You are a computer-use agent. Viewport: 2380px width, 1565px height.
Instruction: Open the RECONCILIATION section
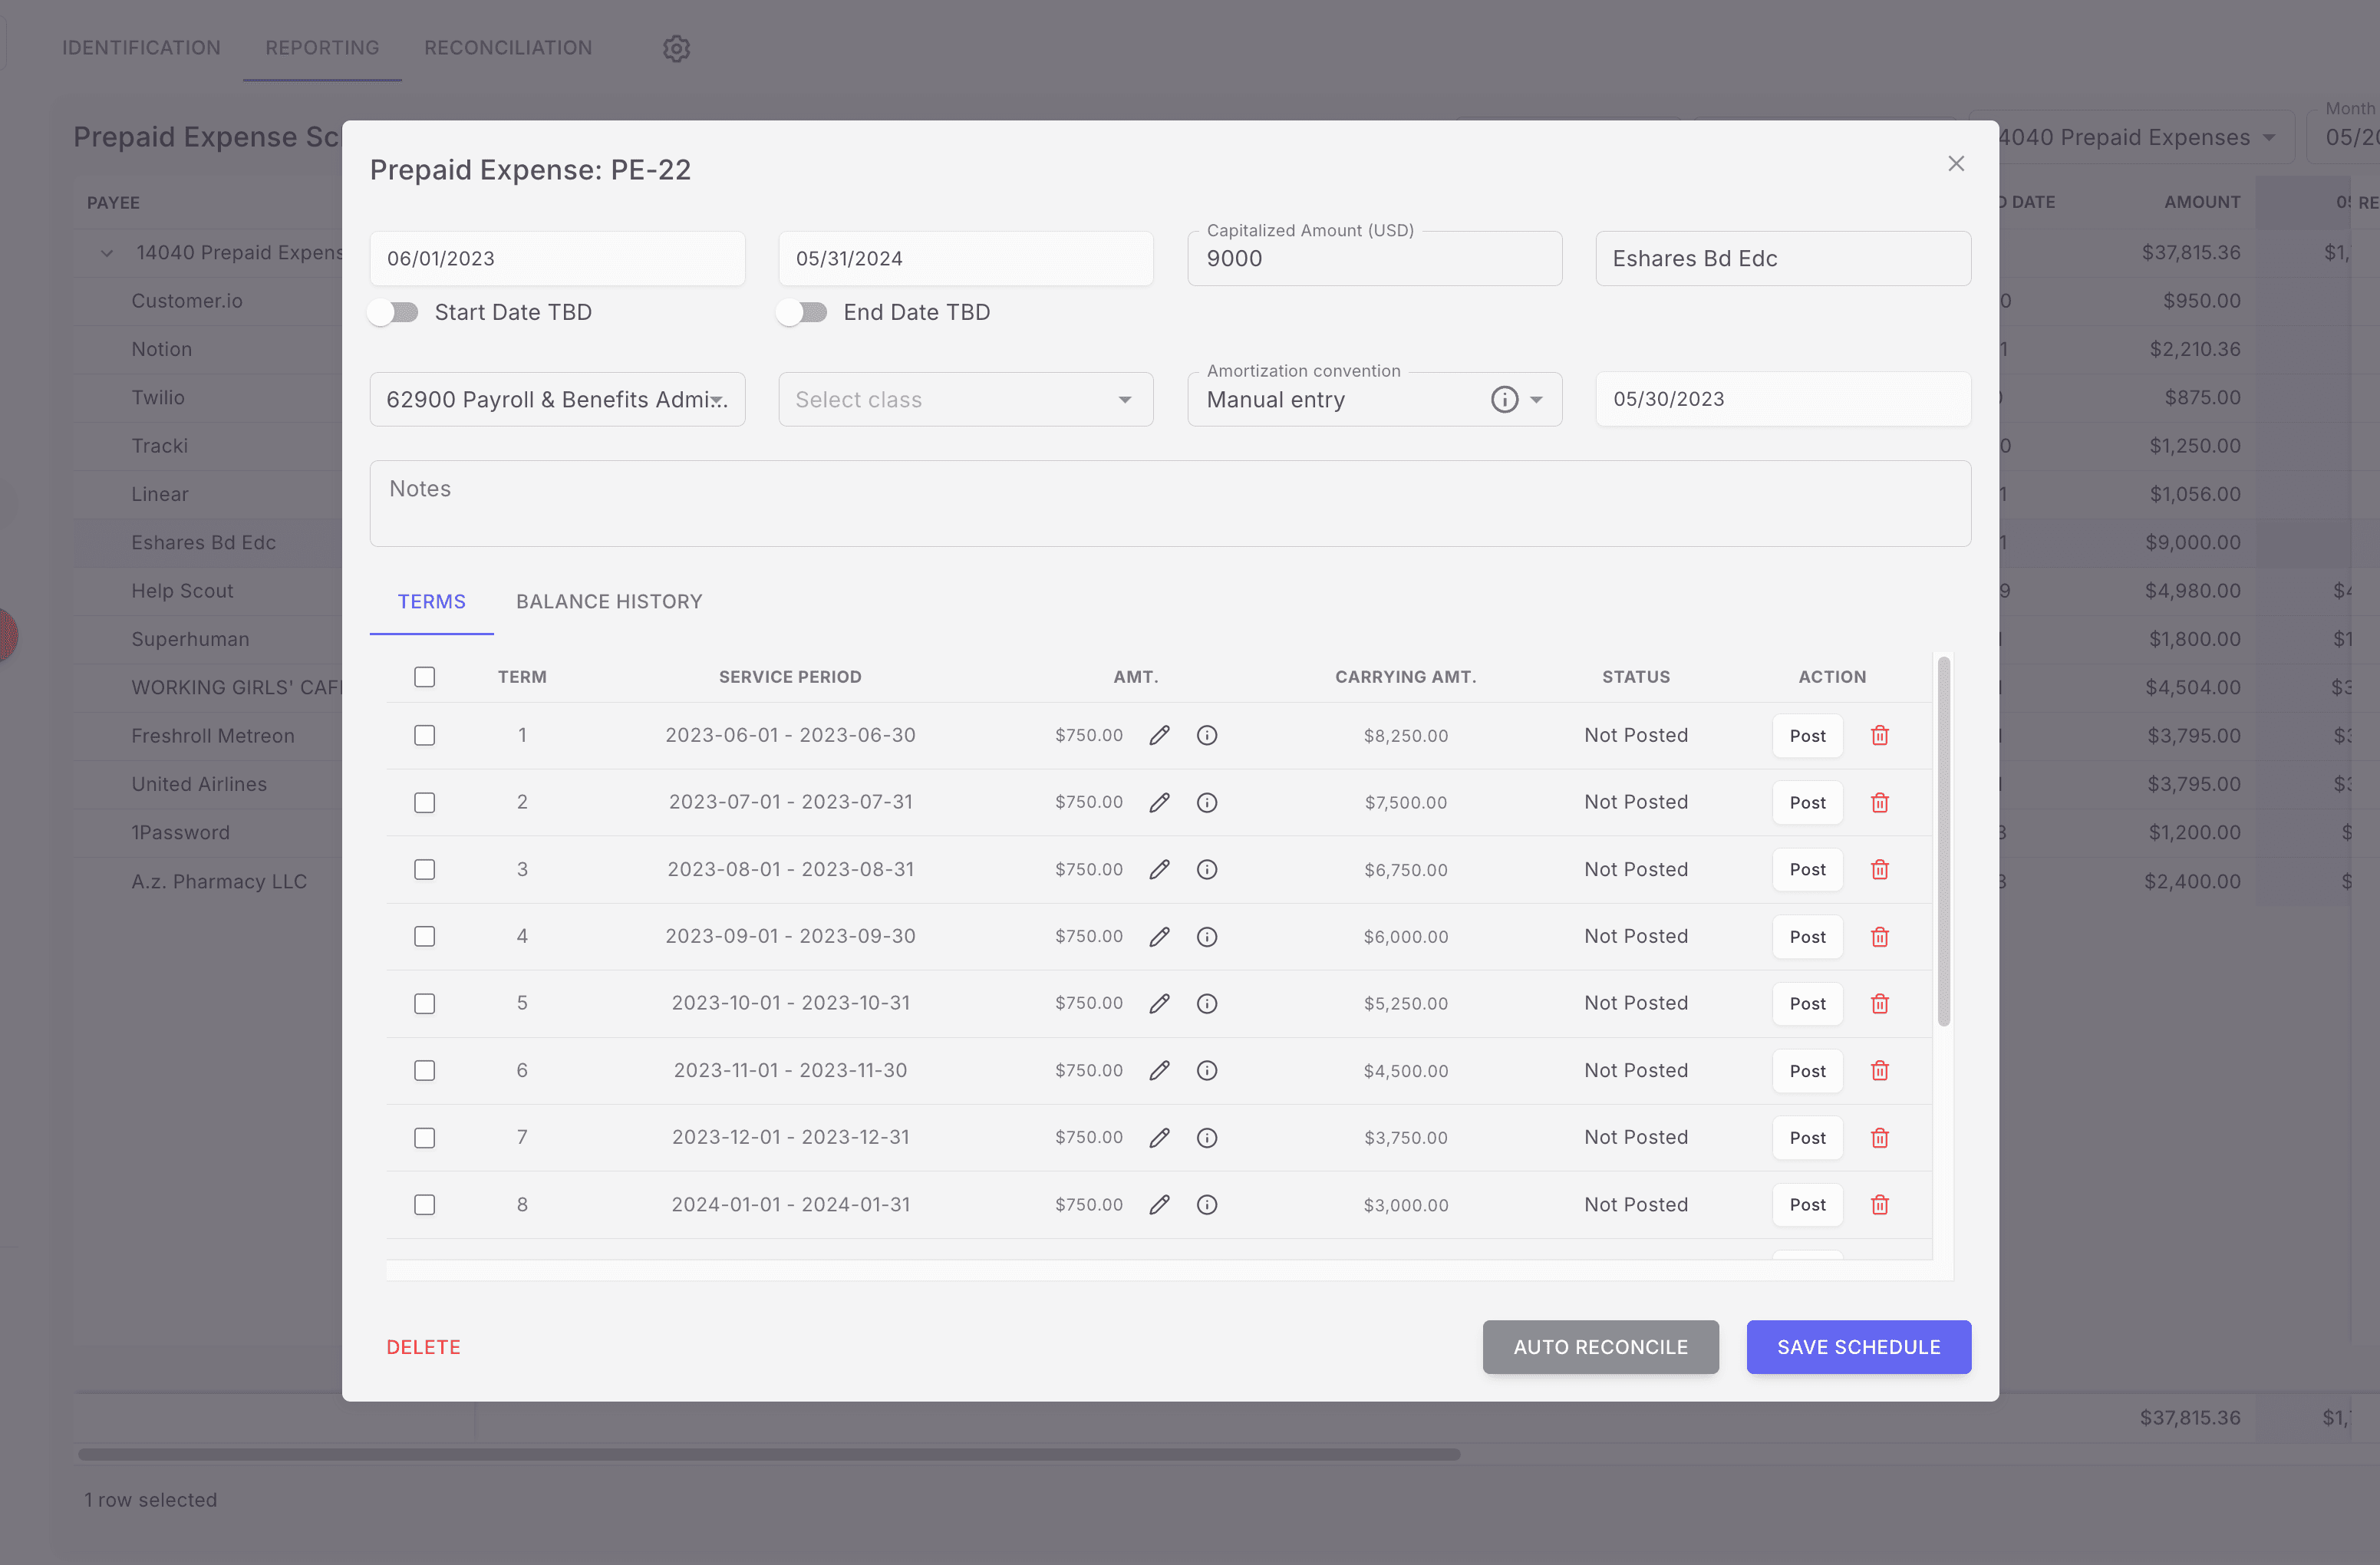507,47
